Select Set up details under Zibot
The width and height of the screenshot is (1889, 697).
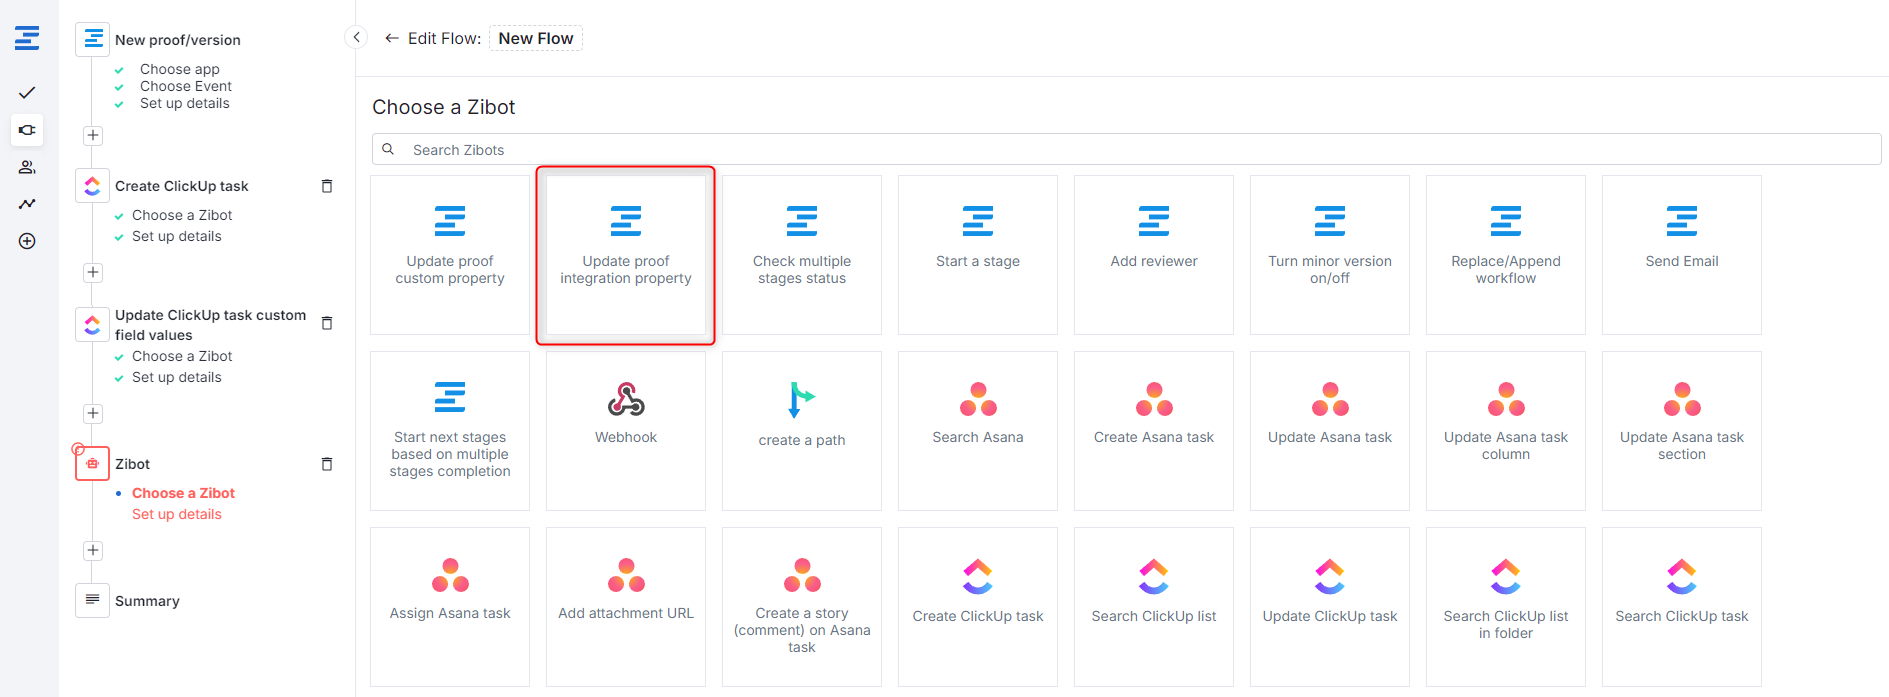[x=177, y=514]
